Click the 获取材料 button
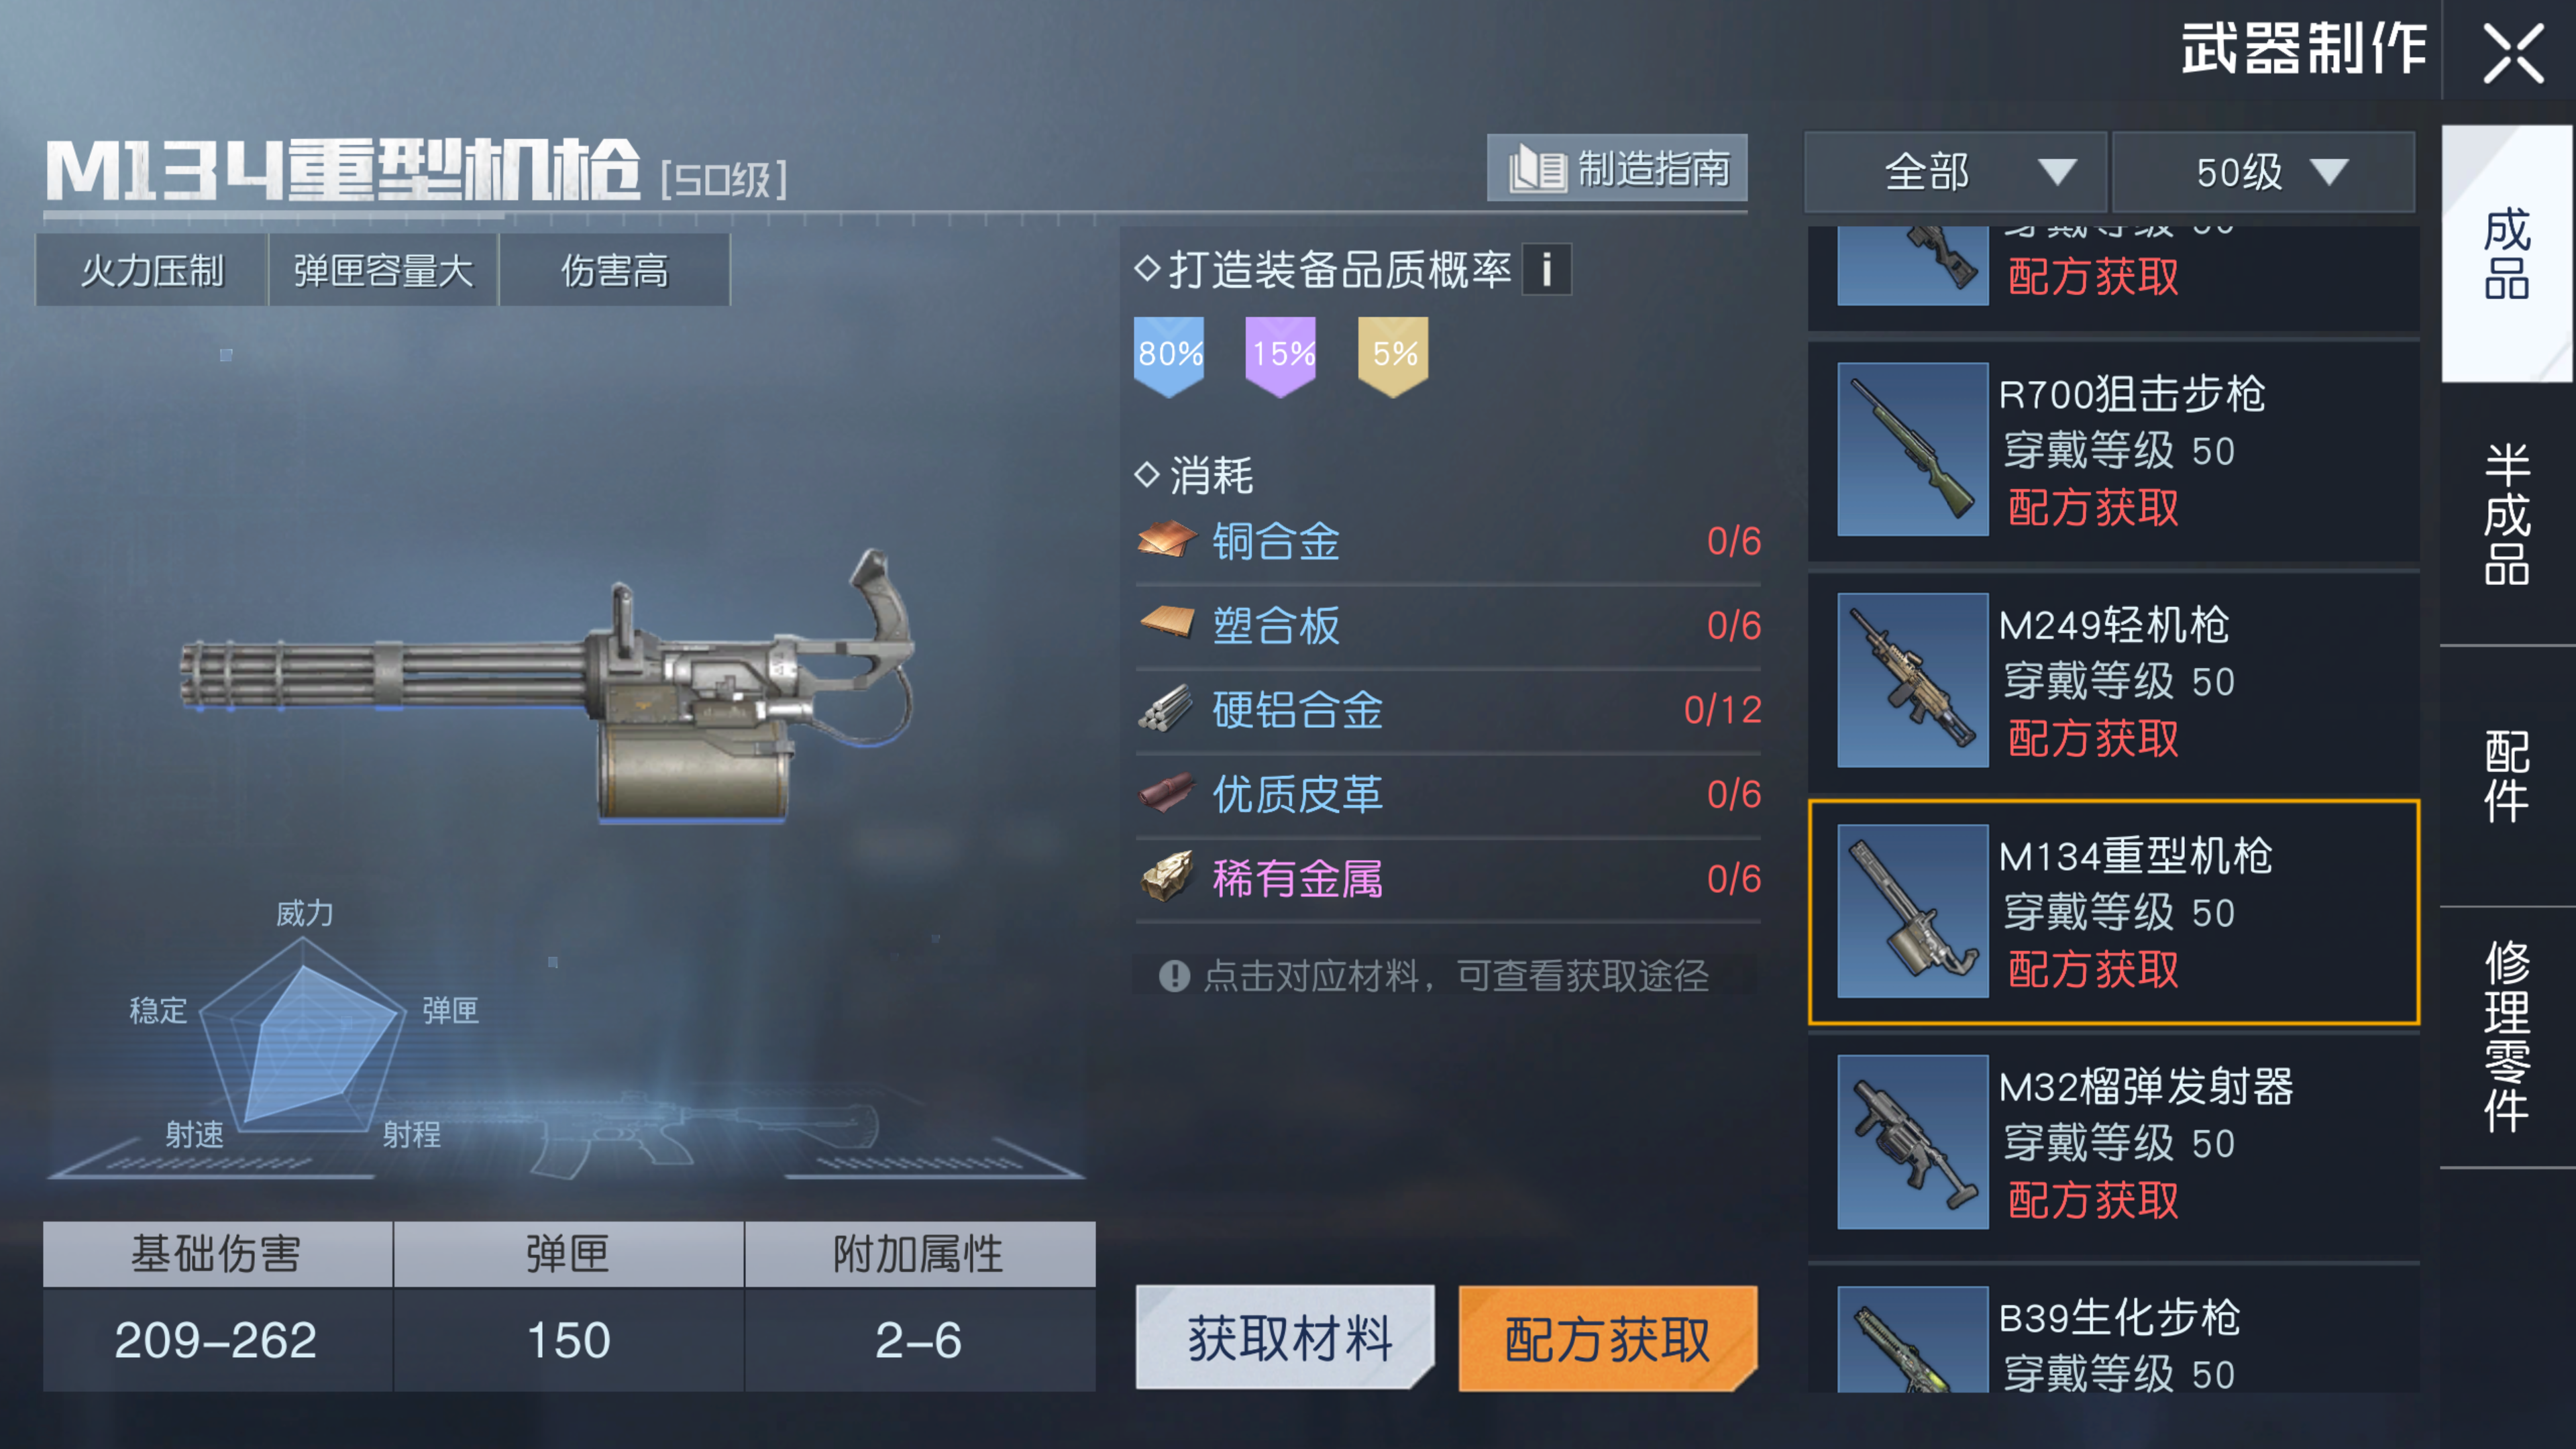 pos(1285,1338)
